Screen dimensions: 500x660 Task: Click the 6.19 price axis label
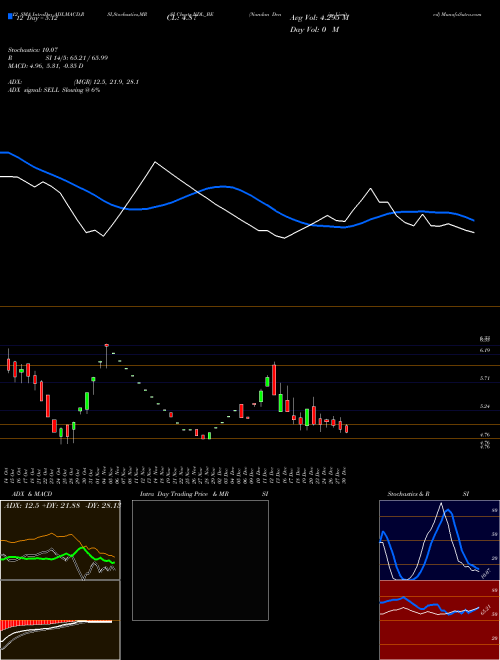pos(485,350)
